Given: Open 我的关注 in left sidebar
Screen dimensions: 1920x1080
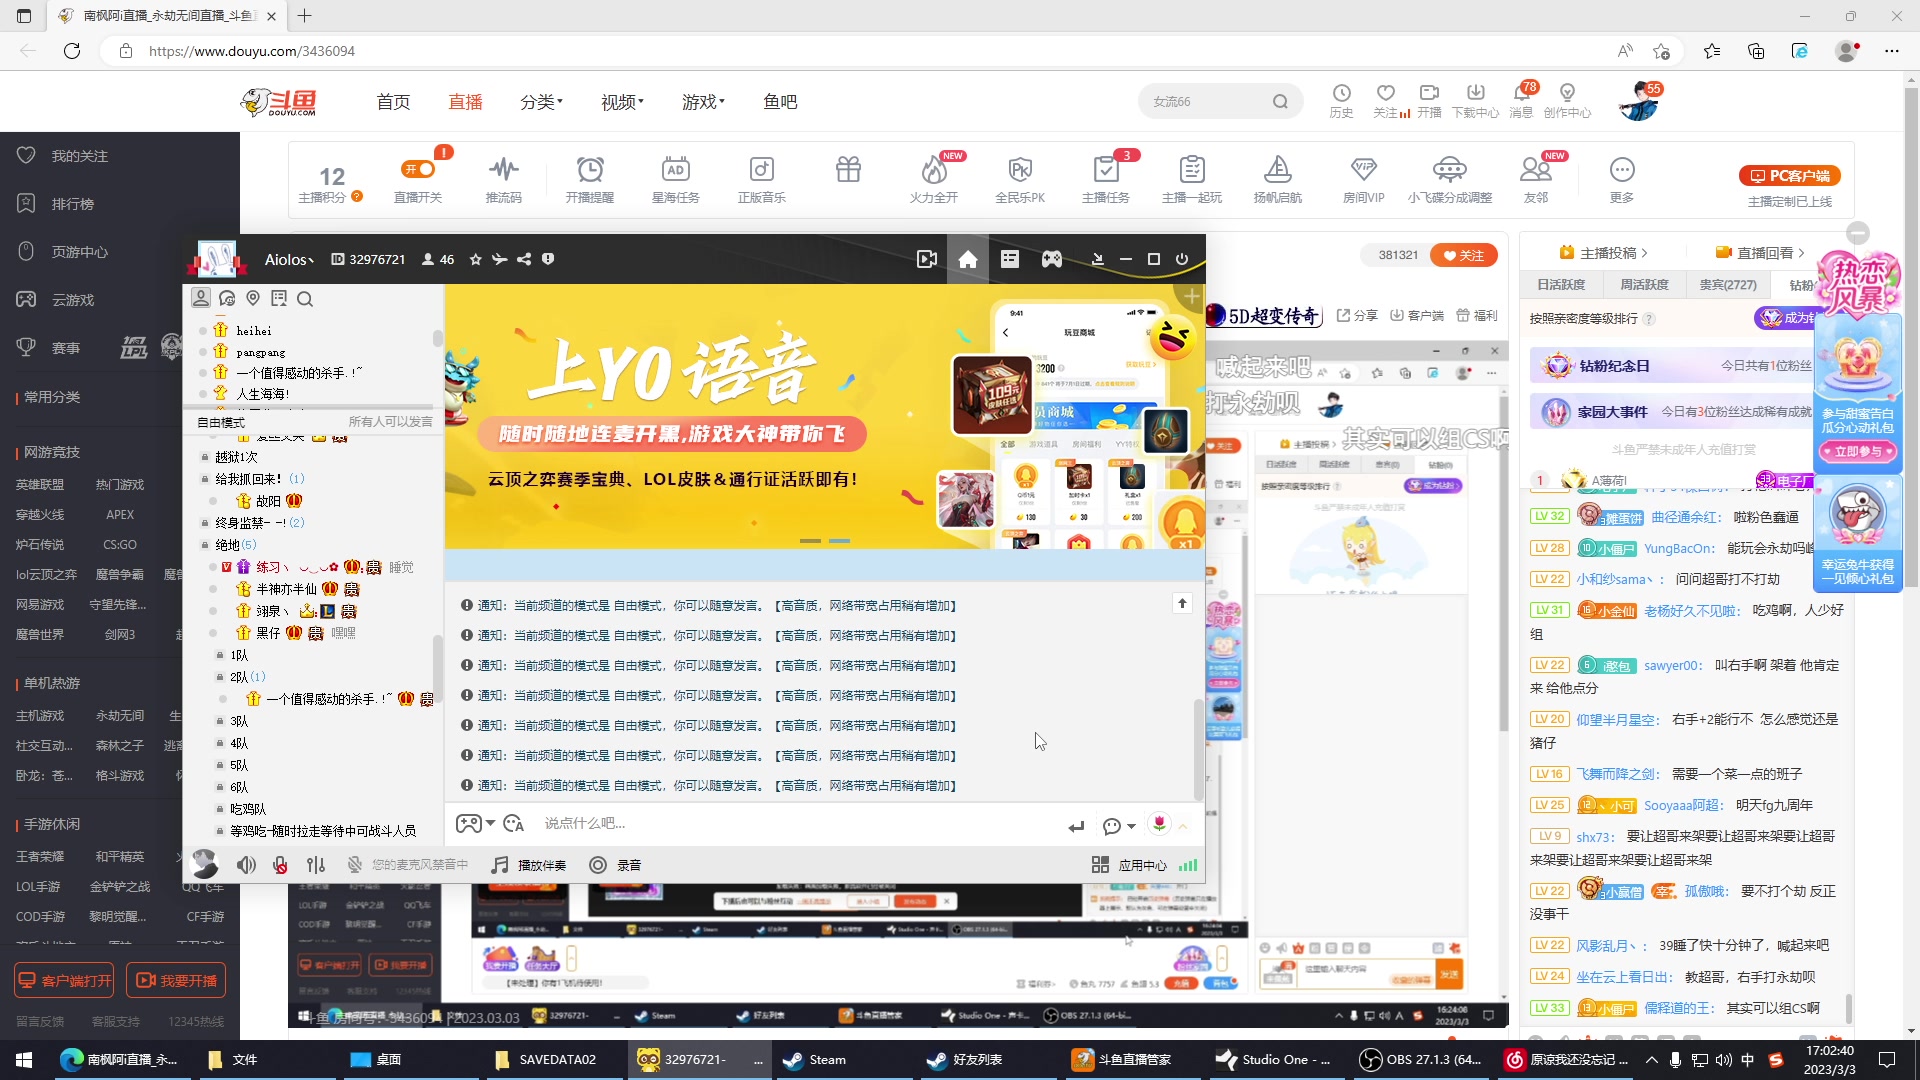Looking at the screenshot, I should [80, 156].
